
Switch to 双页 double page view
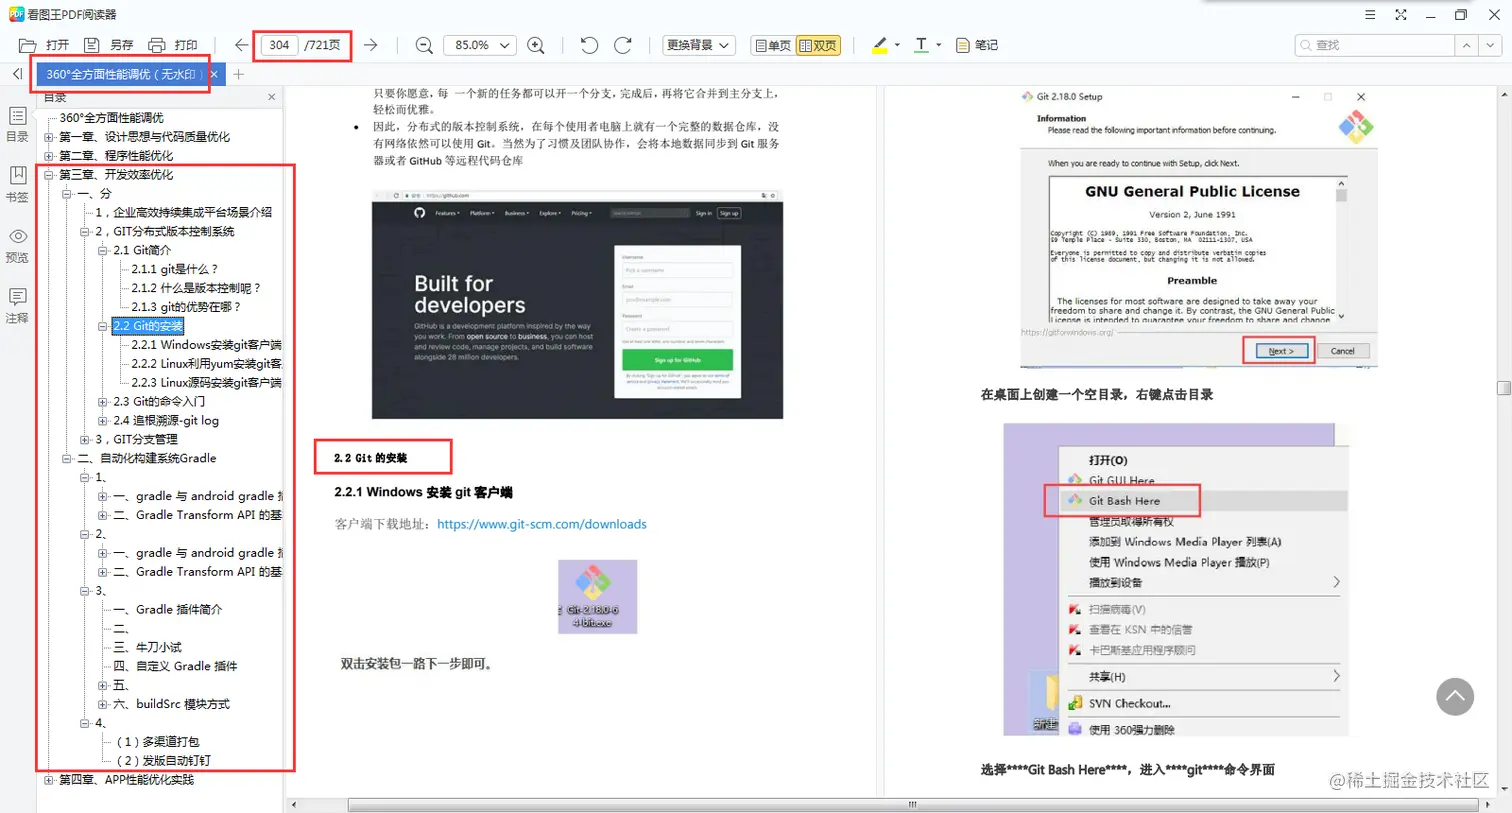(818, 45)
